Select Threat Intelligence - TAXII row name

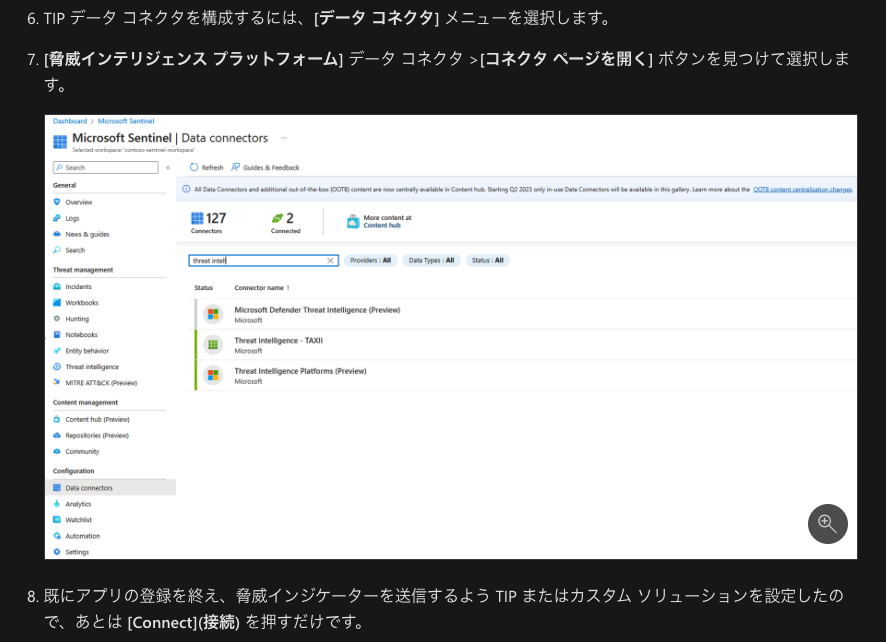[x=279, y=340]
